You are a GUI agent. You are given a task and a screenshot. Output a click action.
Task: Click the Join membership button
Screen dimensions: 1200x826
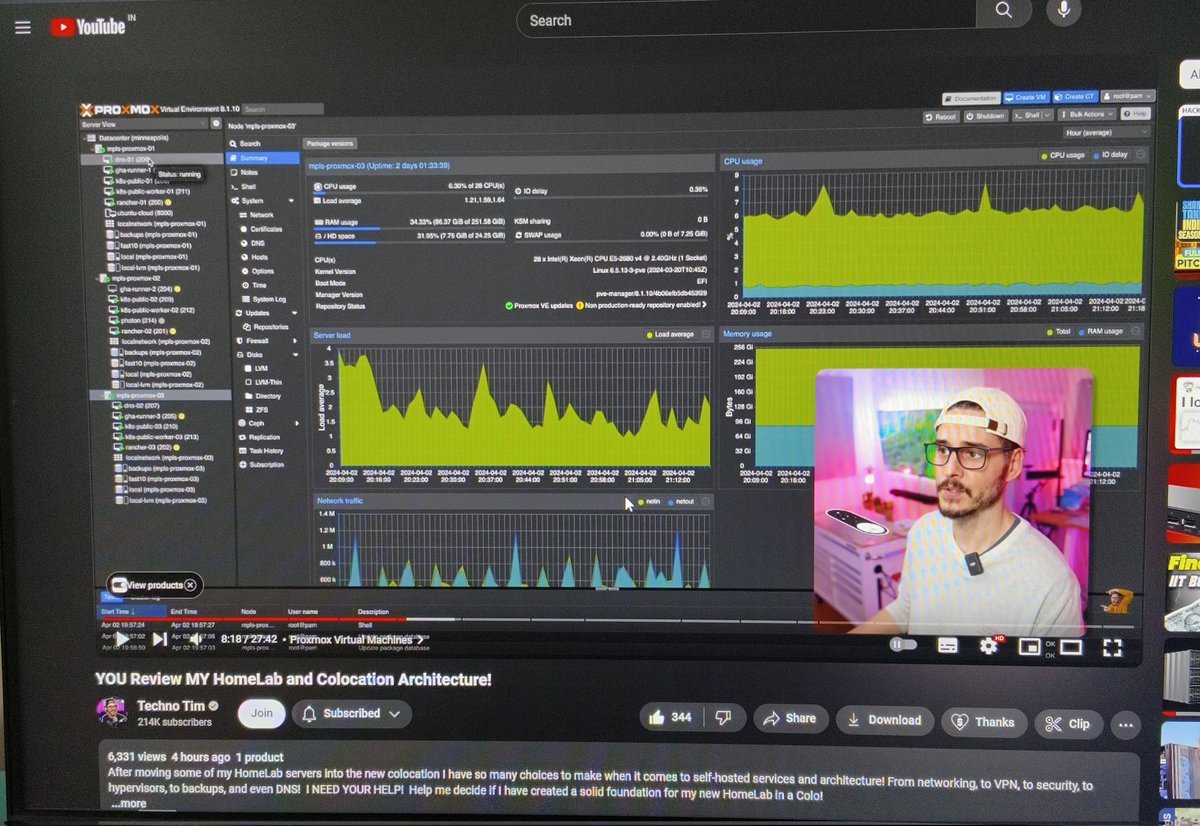(x=261, y=713)
